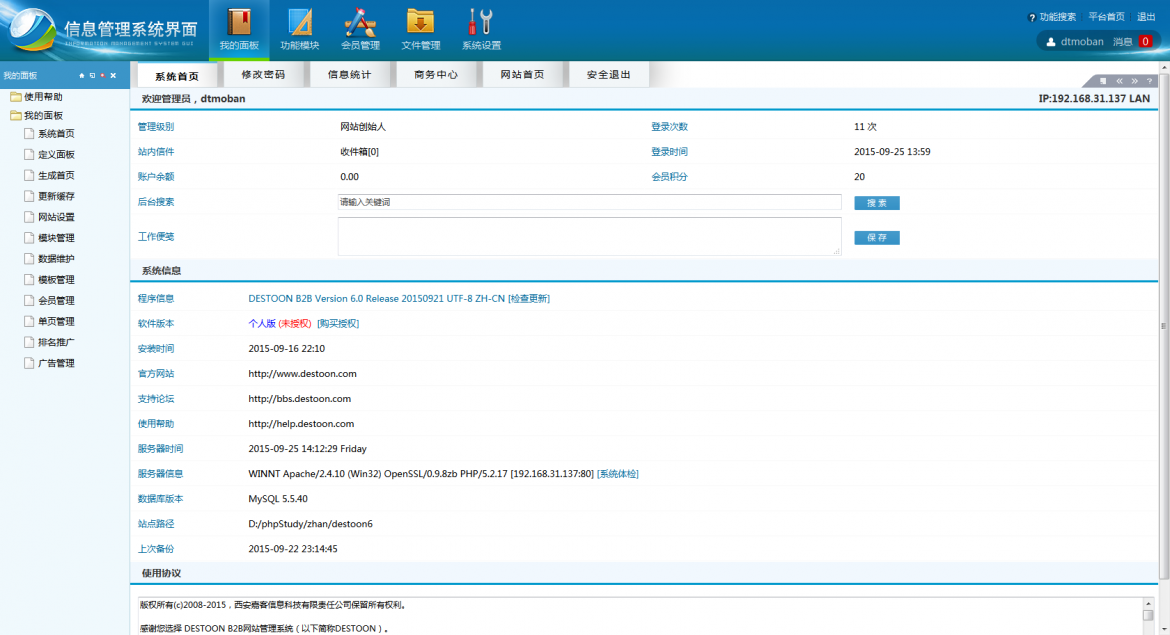Click the 保存 button for 工作便笺

[x=876, y=238]
